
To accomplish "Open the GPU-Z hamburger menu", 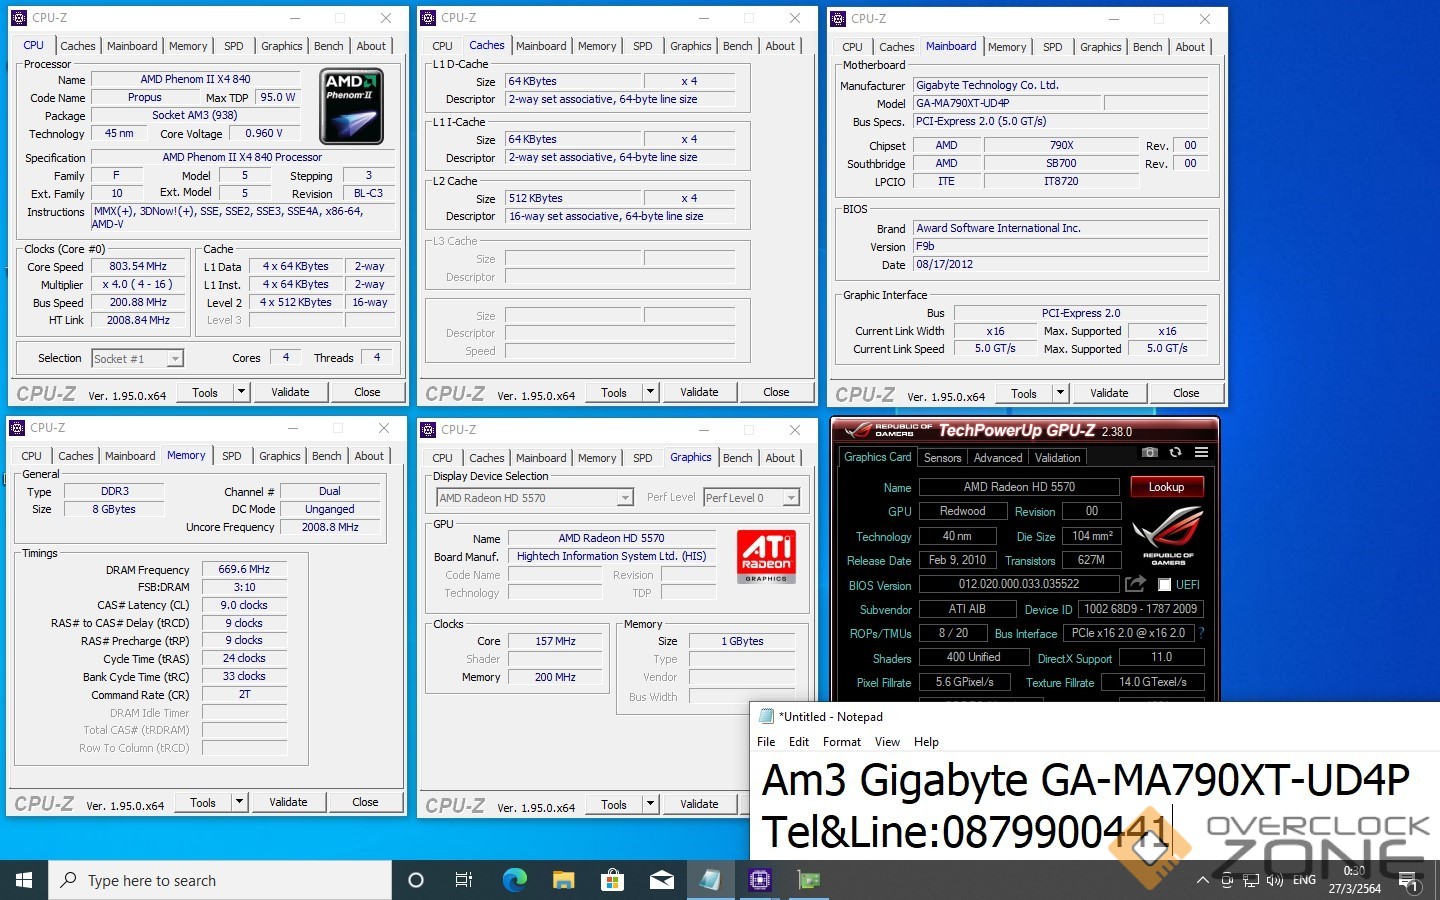I will pos(1201,453).
